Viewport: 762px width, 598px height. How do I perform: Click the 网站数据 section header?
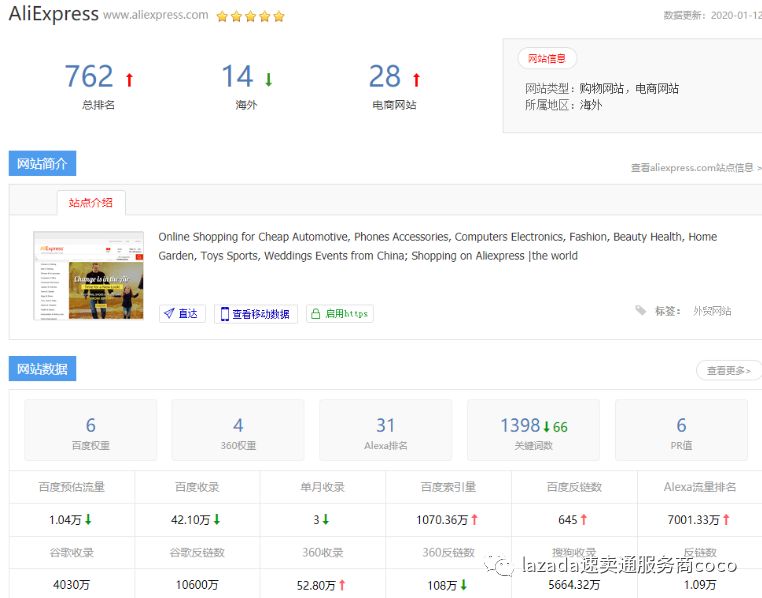pyautogui.click(x=42, y=369)
